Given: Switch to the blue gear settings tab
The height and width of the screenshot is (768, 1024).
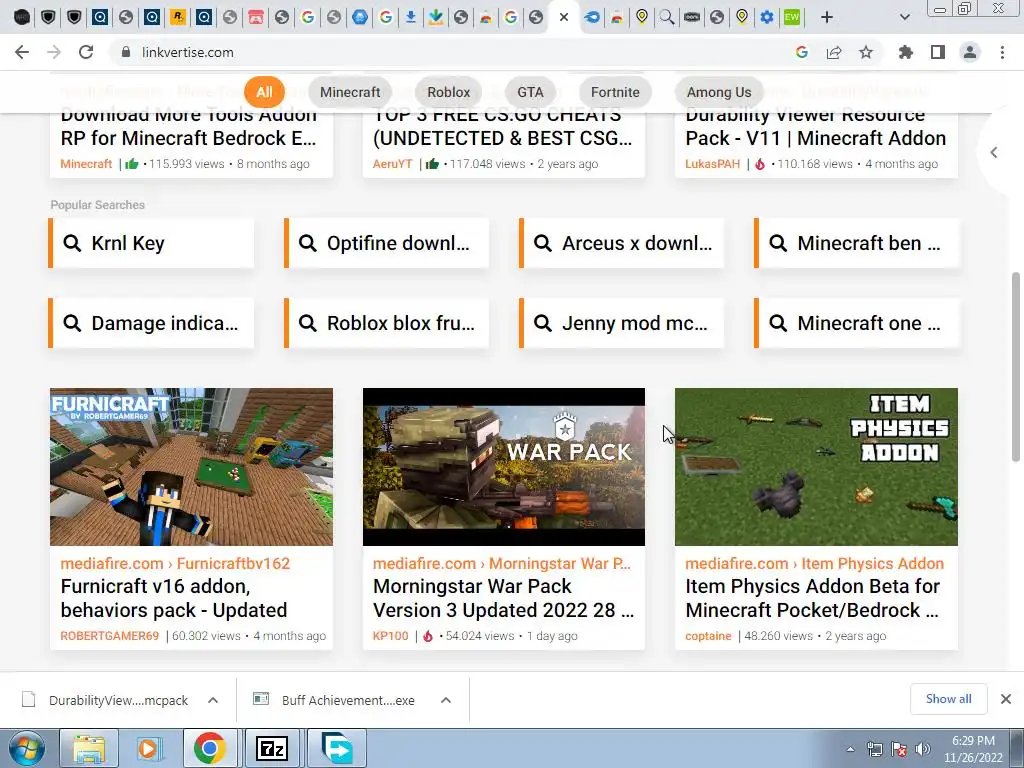Looking at the screenshot, I should (767, 18).
